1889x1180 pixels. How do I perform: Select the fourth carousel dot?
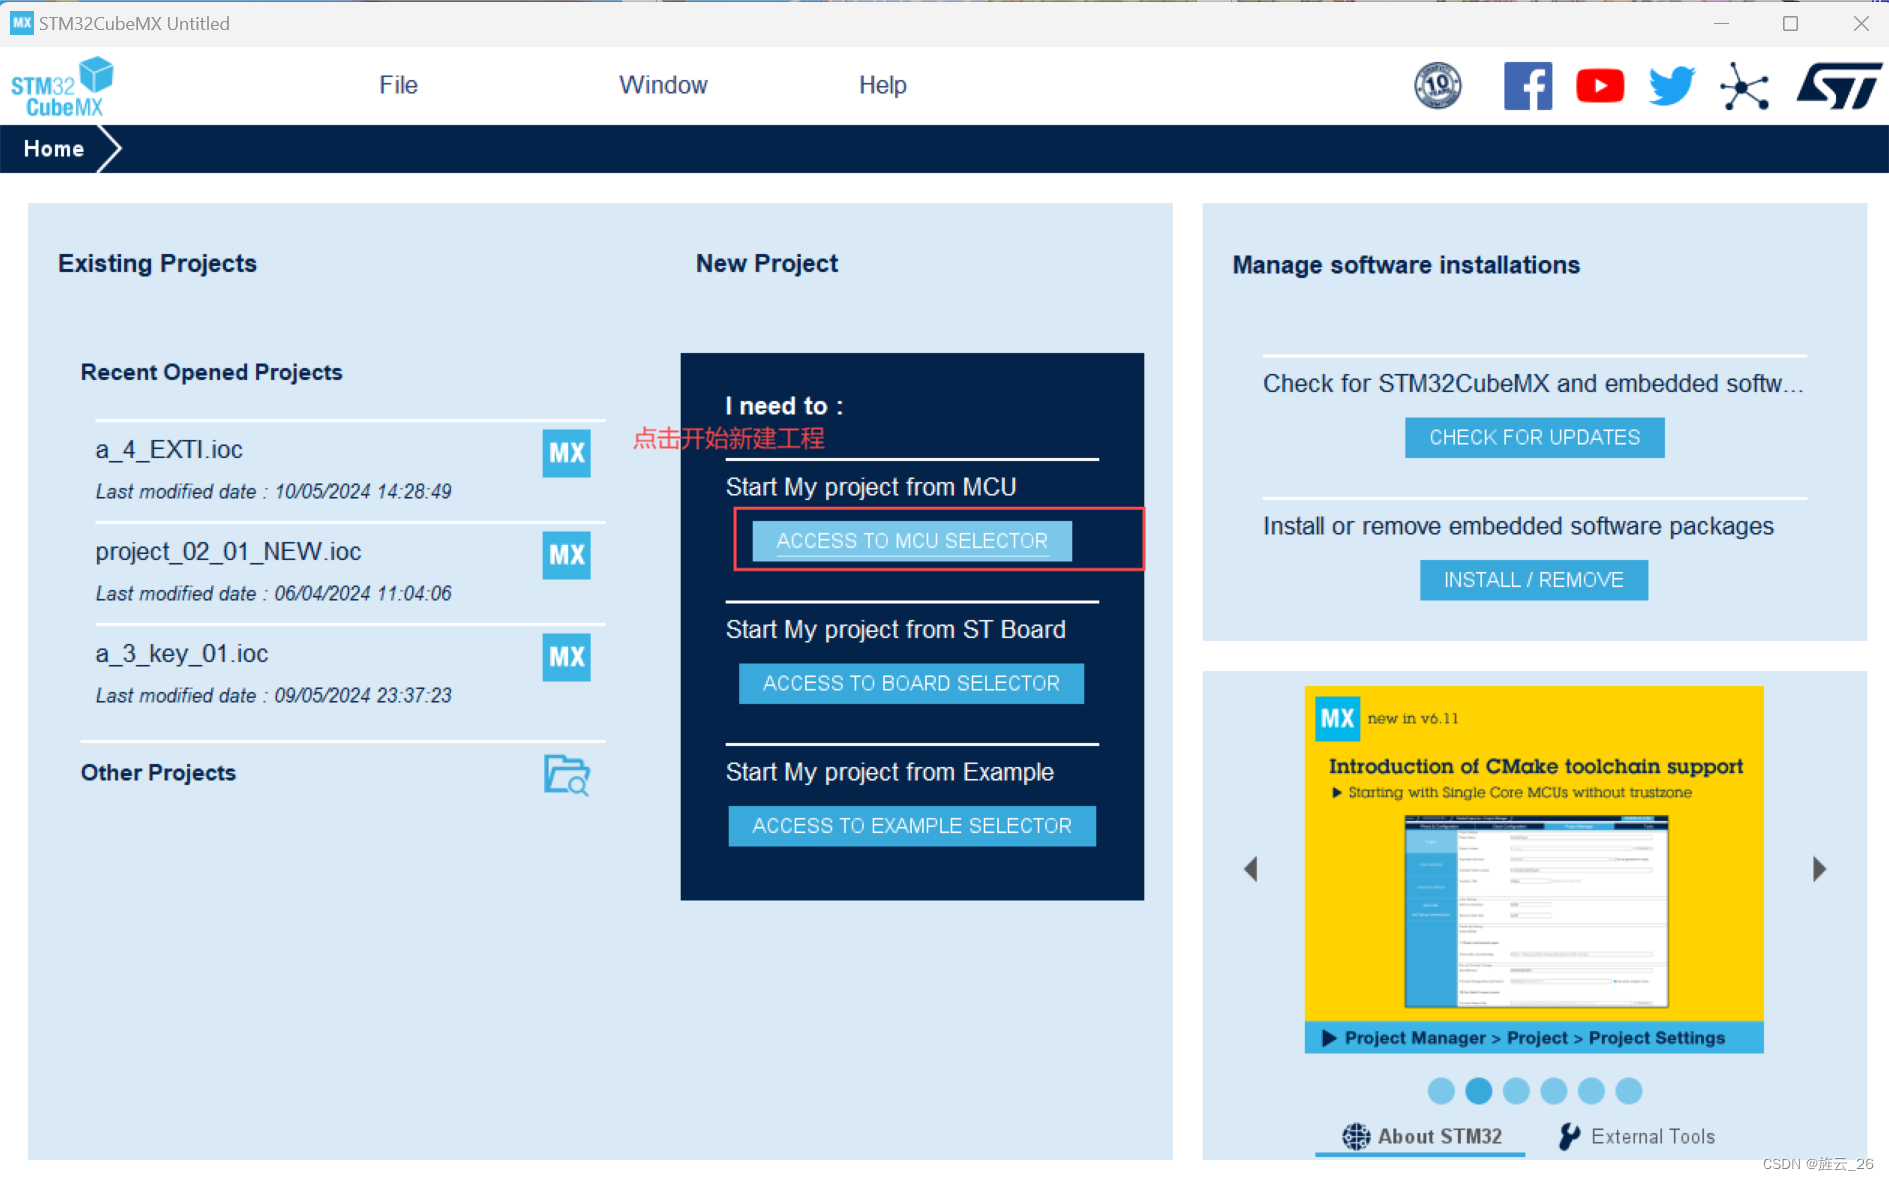click(1554, 1091)
